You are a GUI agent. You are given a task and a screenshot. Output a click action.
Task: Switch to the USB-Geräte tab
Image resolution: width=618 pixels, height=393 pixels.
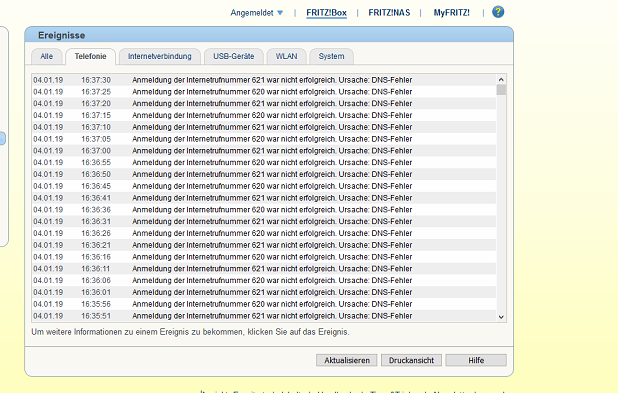234,56
